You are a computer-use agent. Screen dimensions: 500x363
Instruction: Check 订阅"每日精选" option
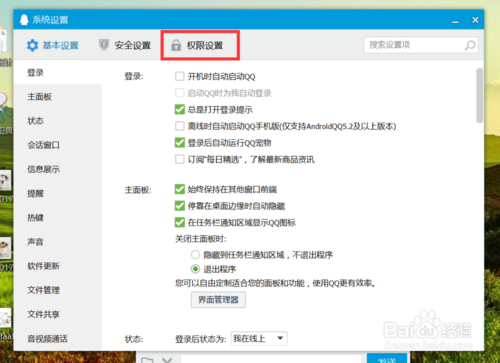pyautogui.click(x=180, y=159)
